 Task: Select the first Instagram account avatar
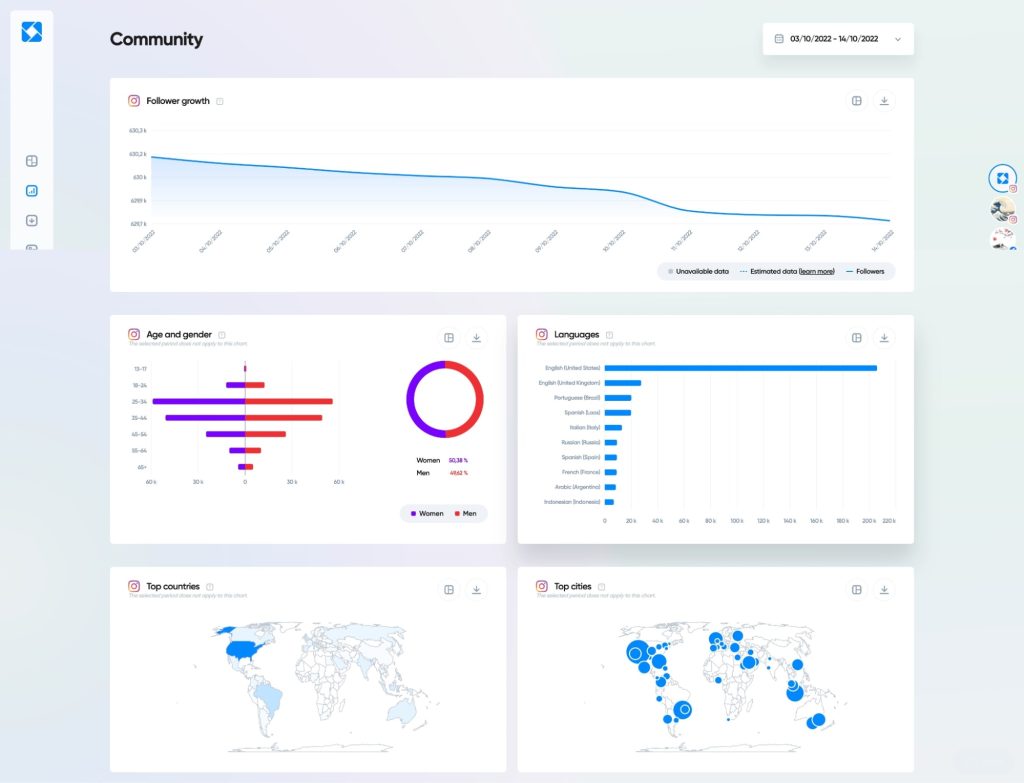pos(1002,178)
